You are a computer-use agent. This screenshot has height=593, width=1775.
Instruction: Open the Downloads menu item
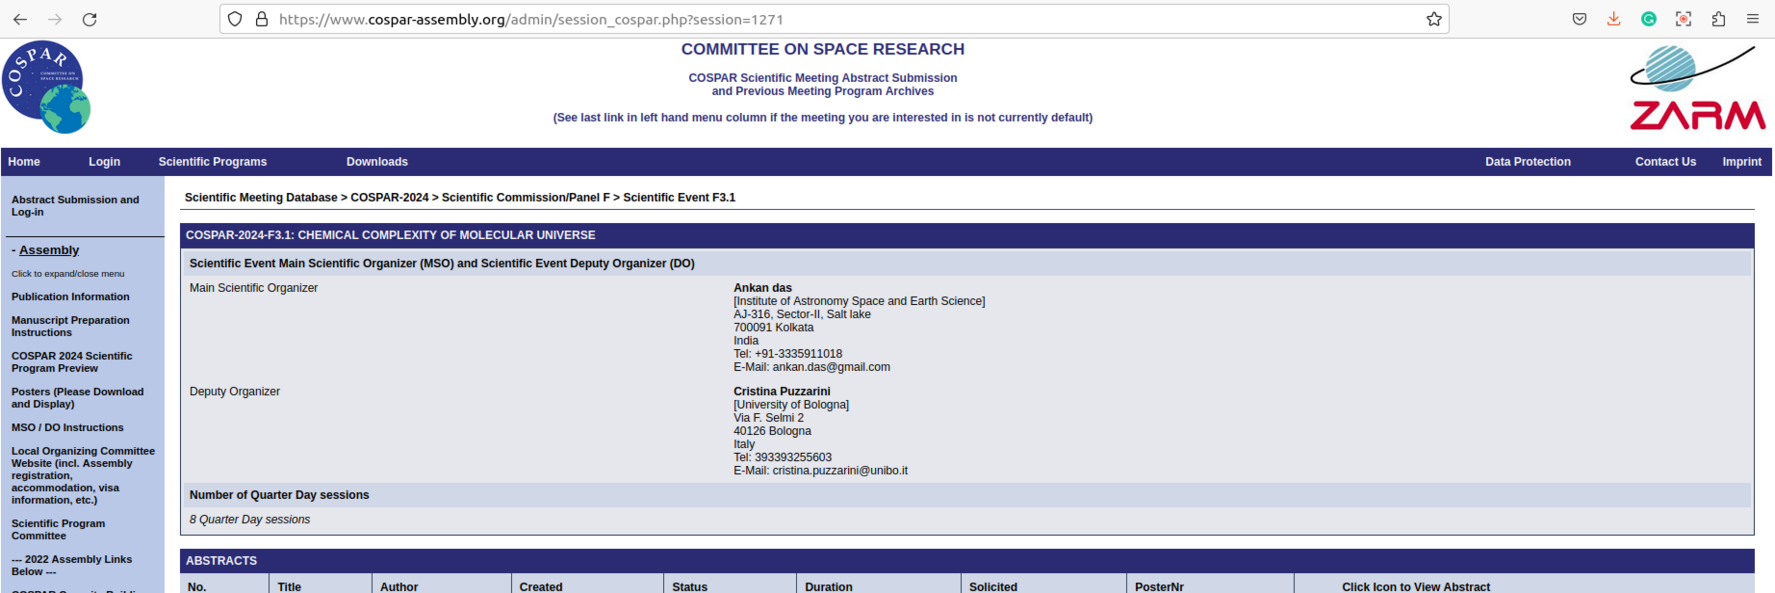376,162
